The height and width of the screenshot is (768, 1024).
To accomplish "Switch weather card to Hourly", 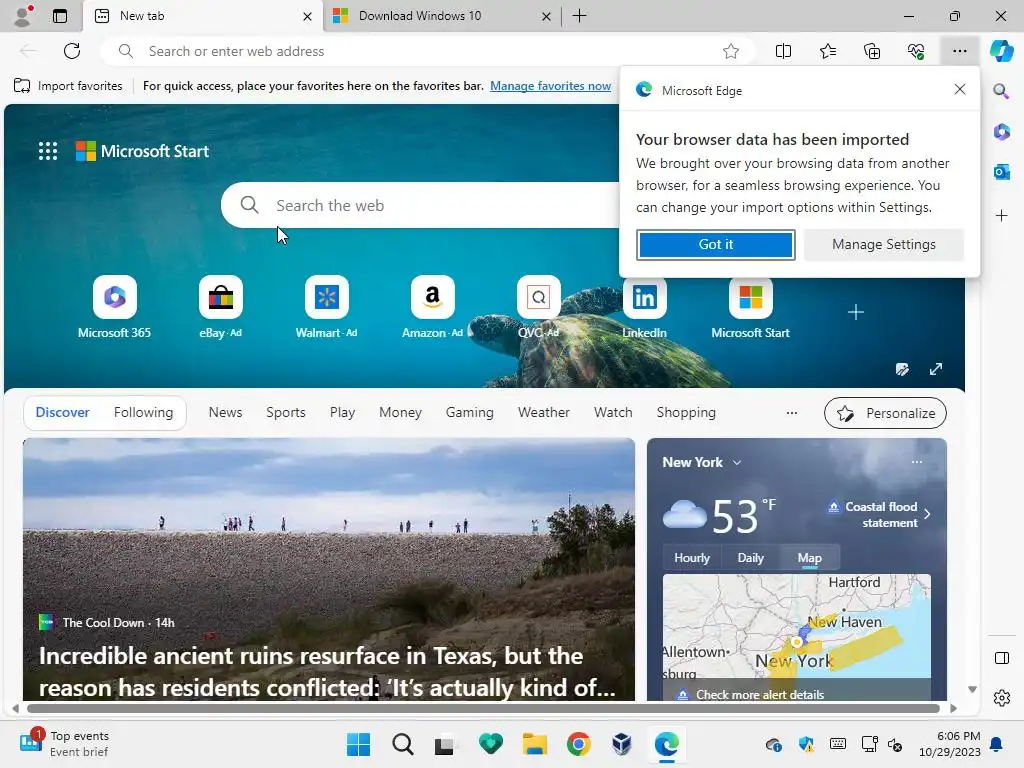I will (x=692, y=558).
